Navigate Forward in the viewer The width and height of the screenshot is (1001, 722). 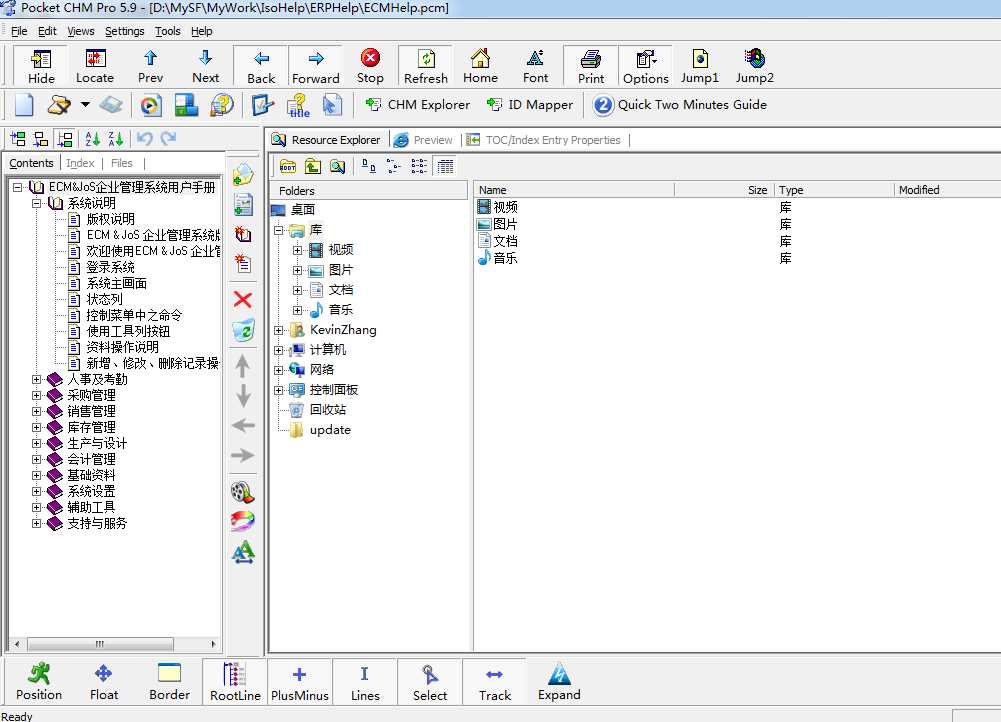pos(315,66)
